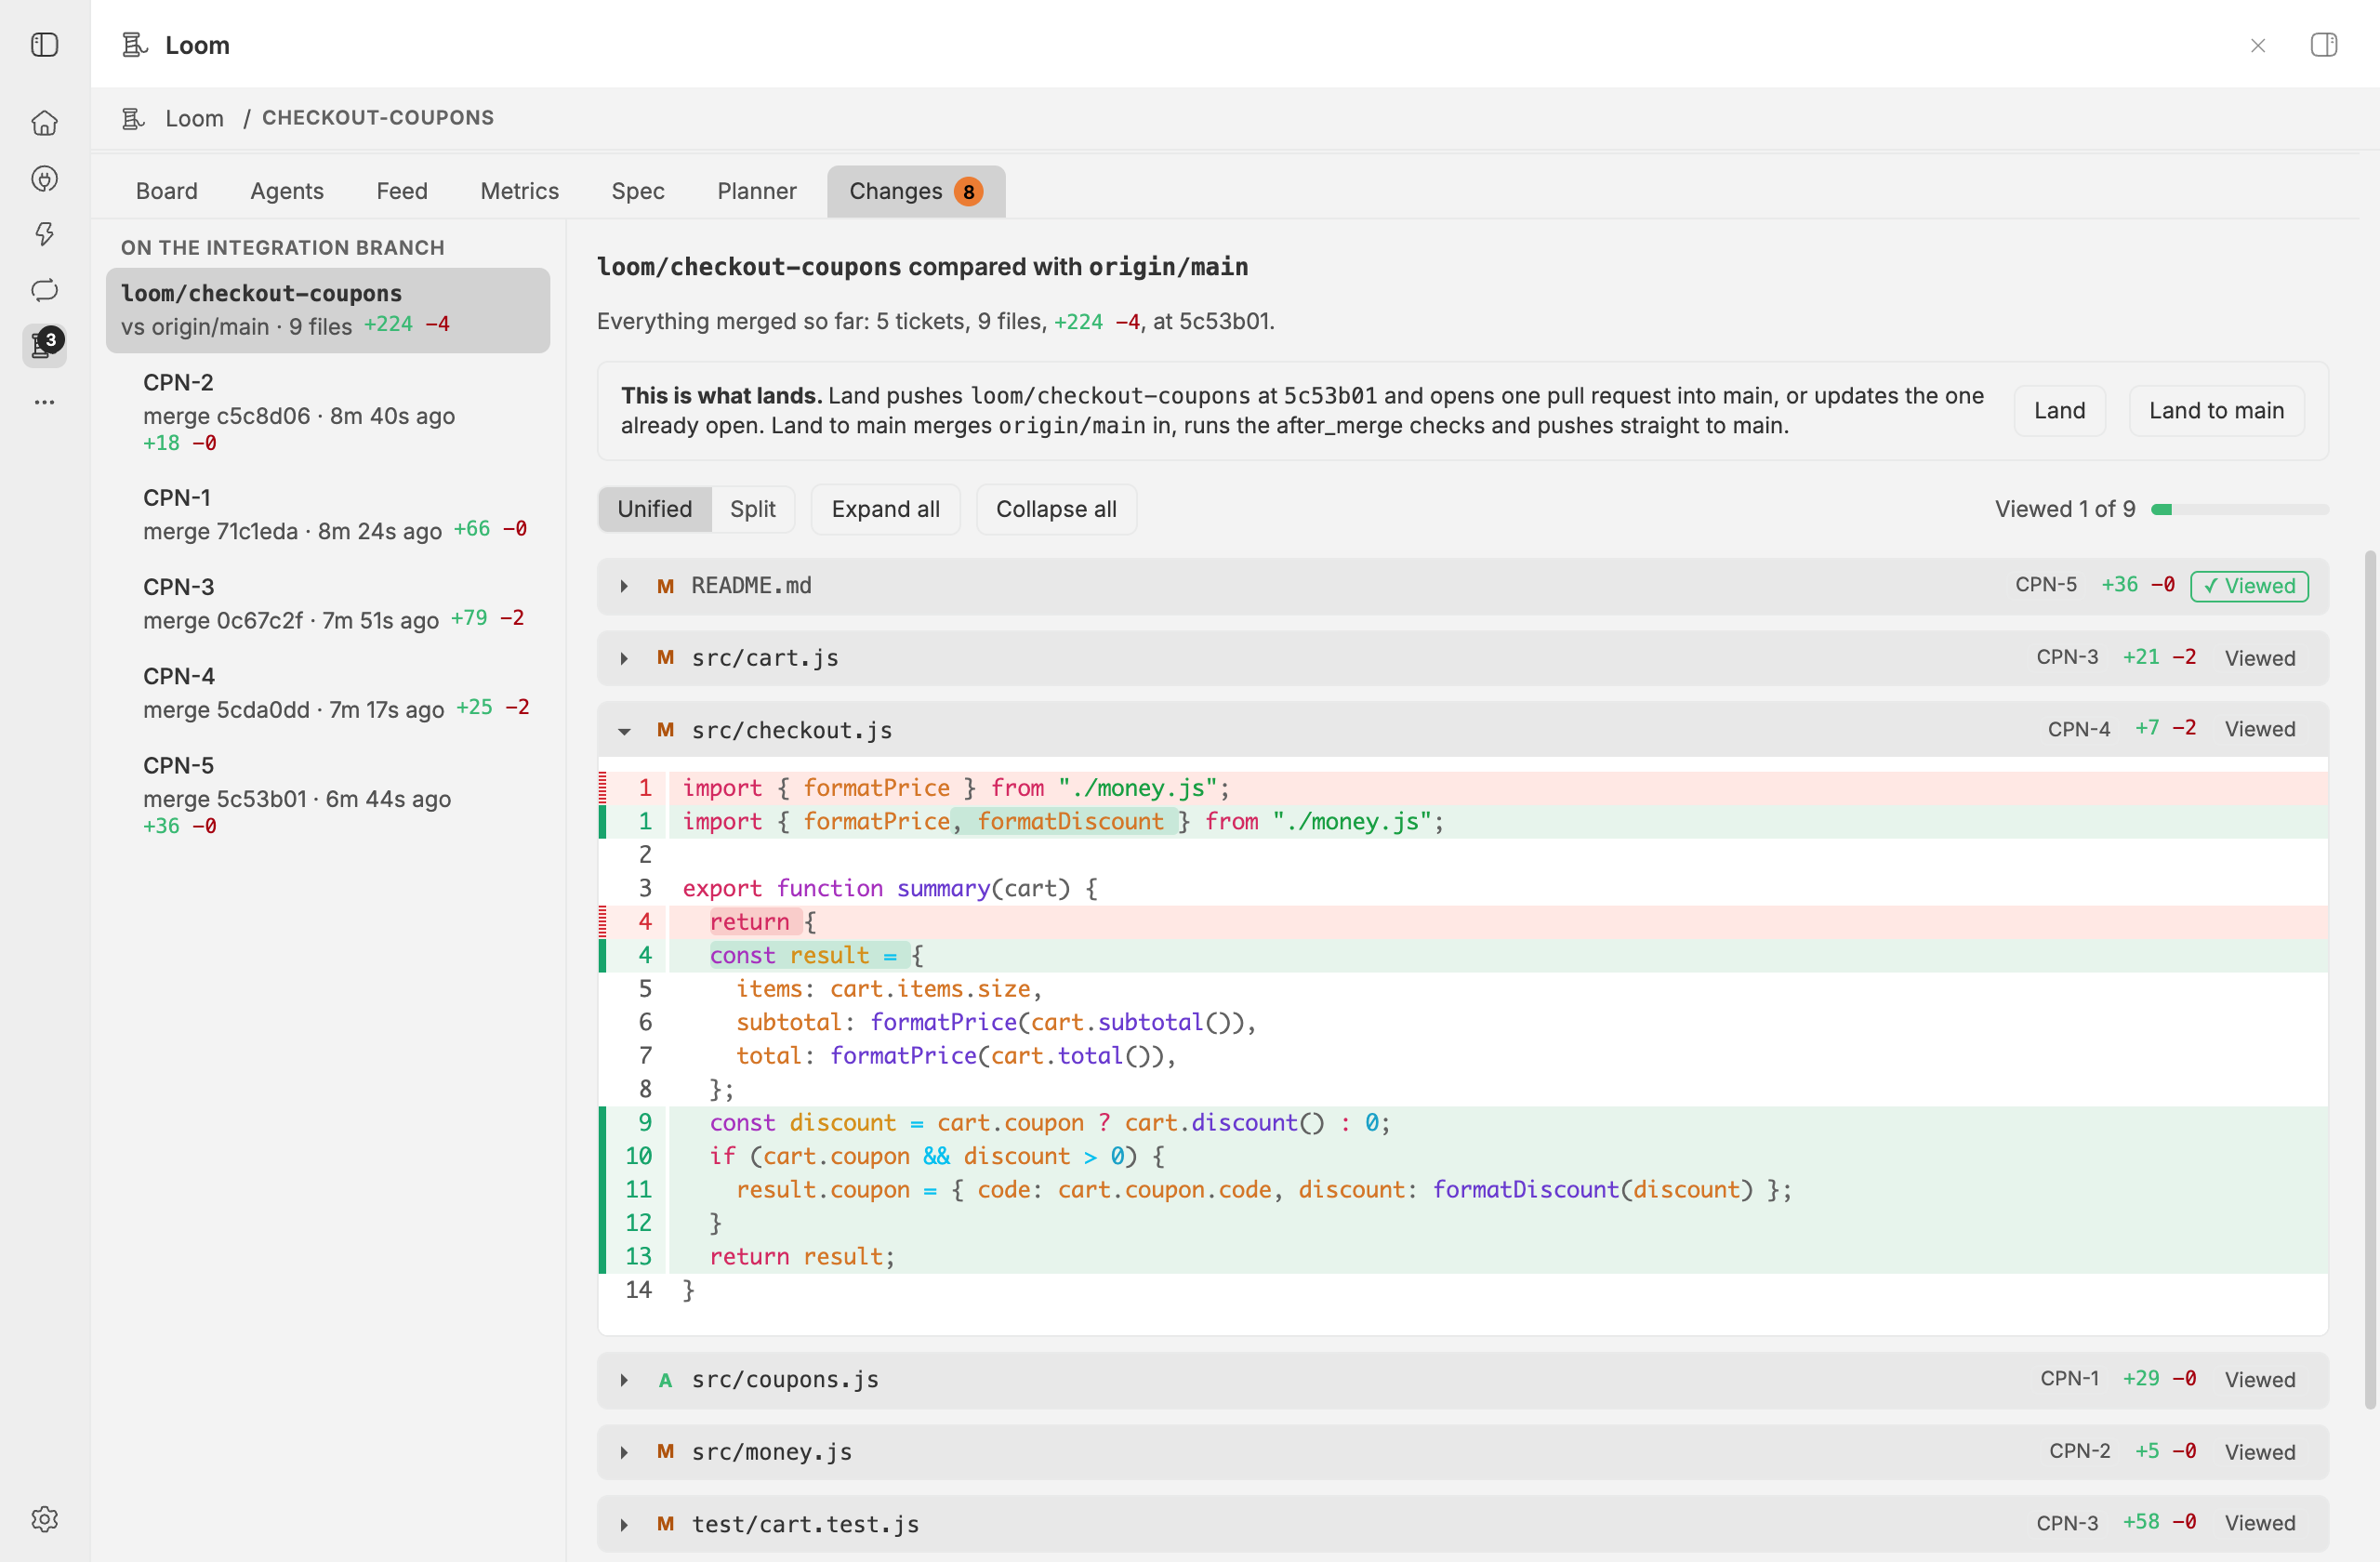The image size is (2380, 1562).
Task: Open the settings gear icon
Action: 44,1519
